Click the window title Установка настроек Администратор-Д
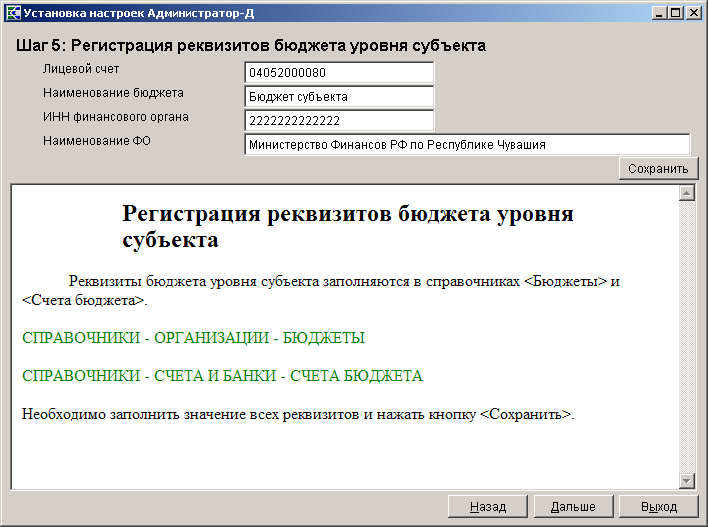The width and height of the screenshot is (708, 527). [139, 14]
